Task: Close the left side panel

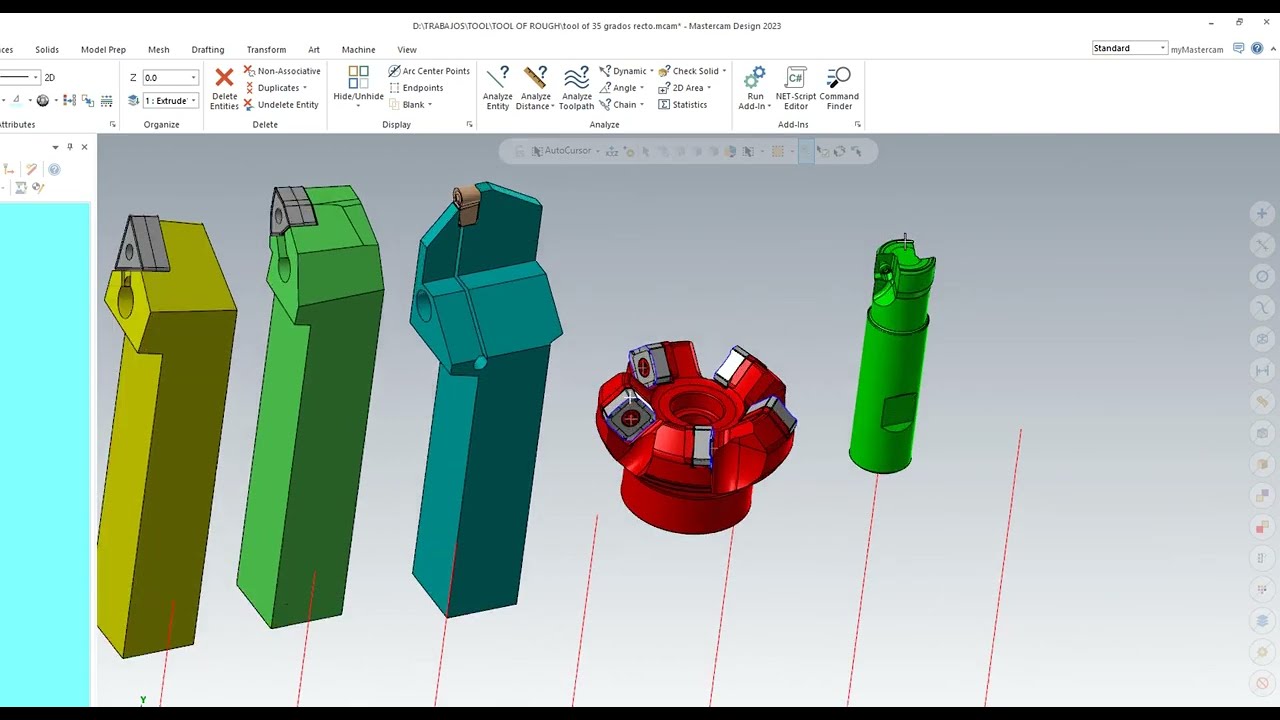Action: [84, 147]
